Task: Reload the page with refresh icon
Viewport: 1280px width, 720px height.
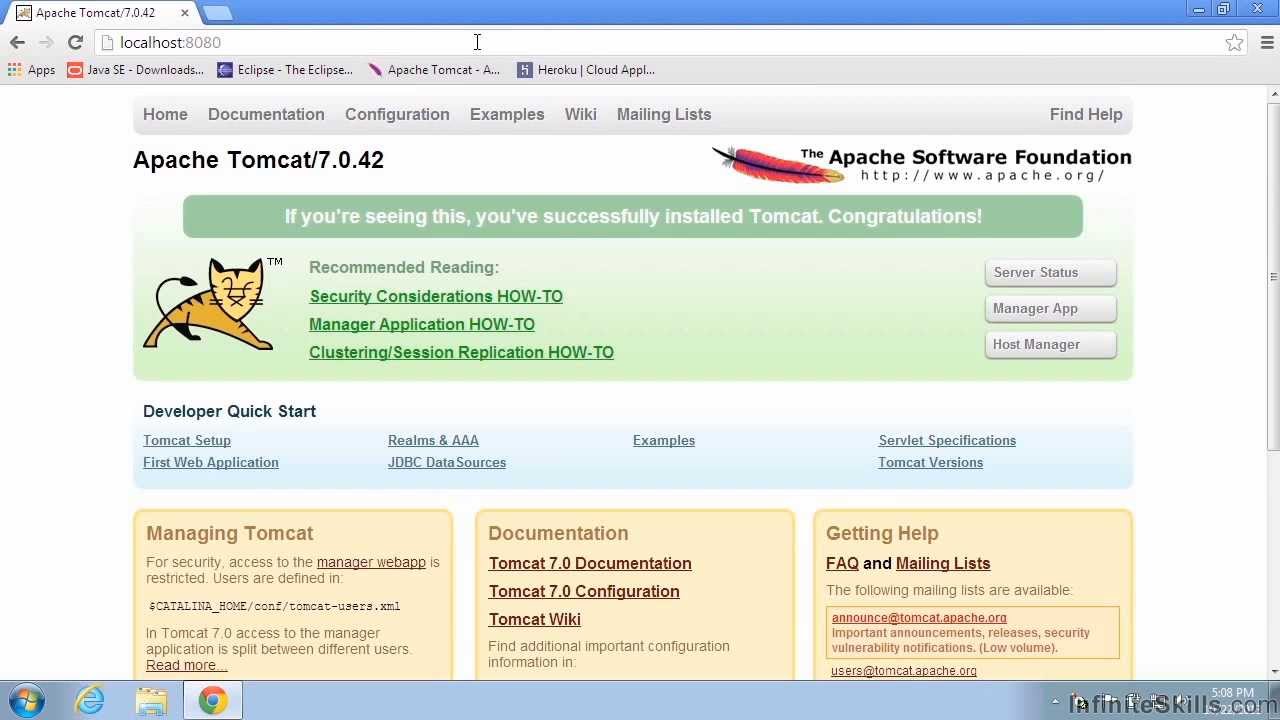Action: click(x=75, y=42)
